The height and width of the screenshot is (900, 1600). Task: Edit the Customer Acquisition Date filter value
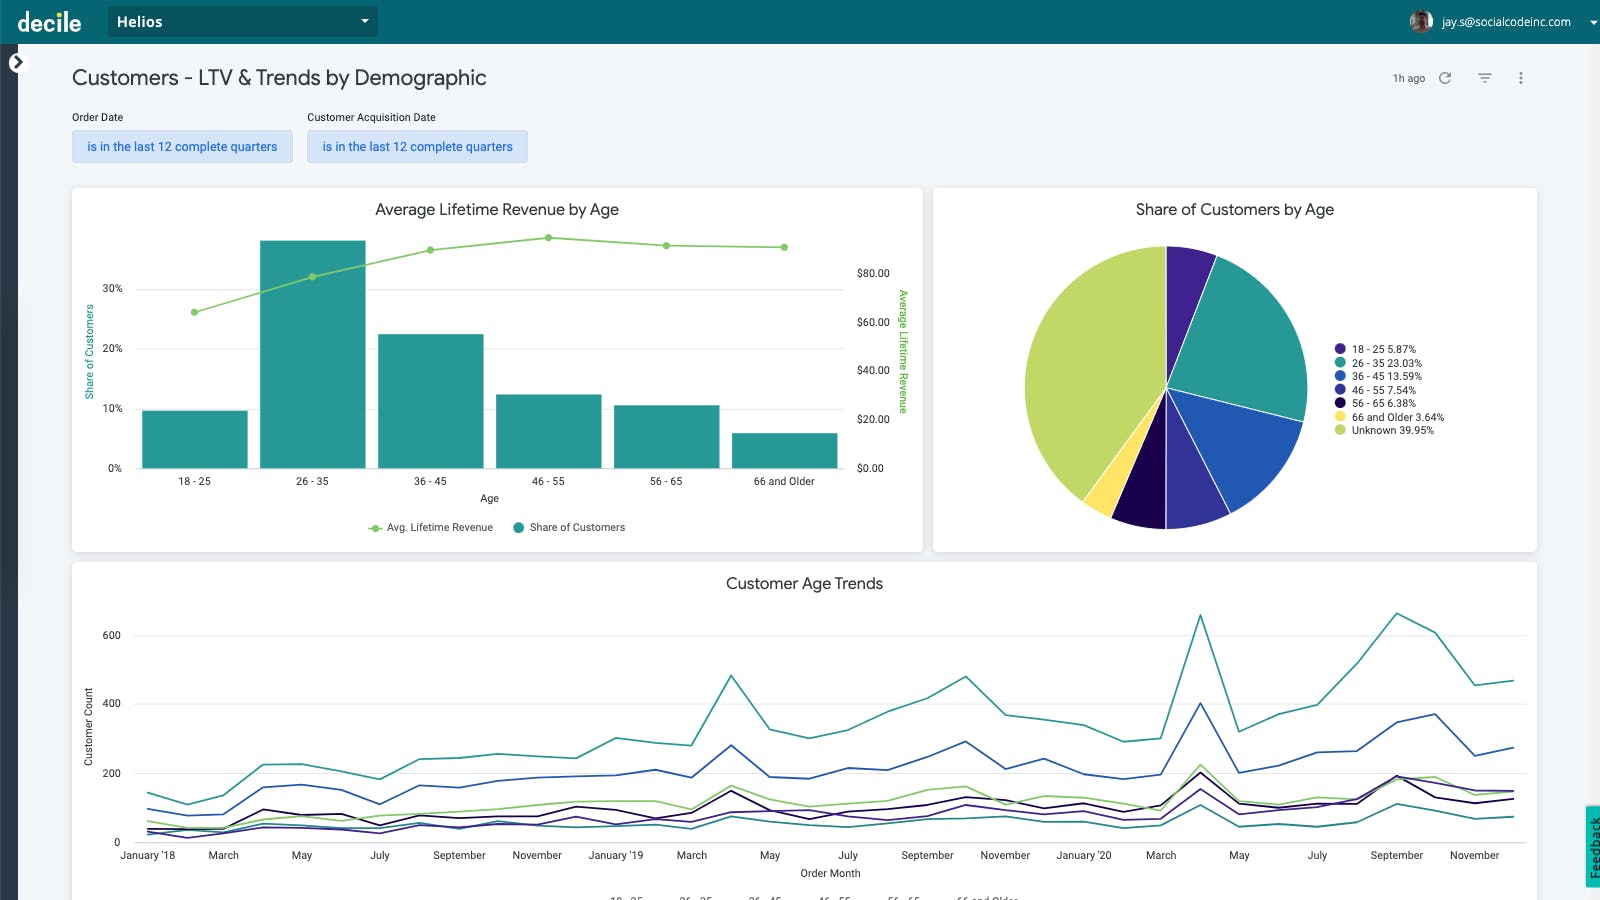[417, 146]
